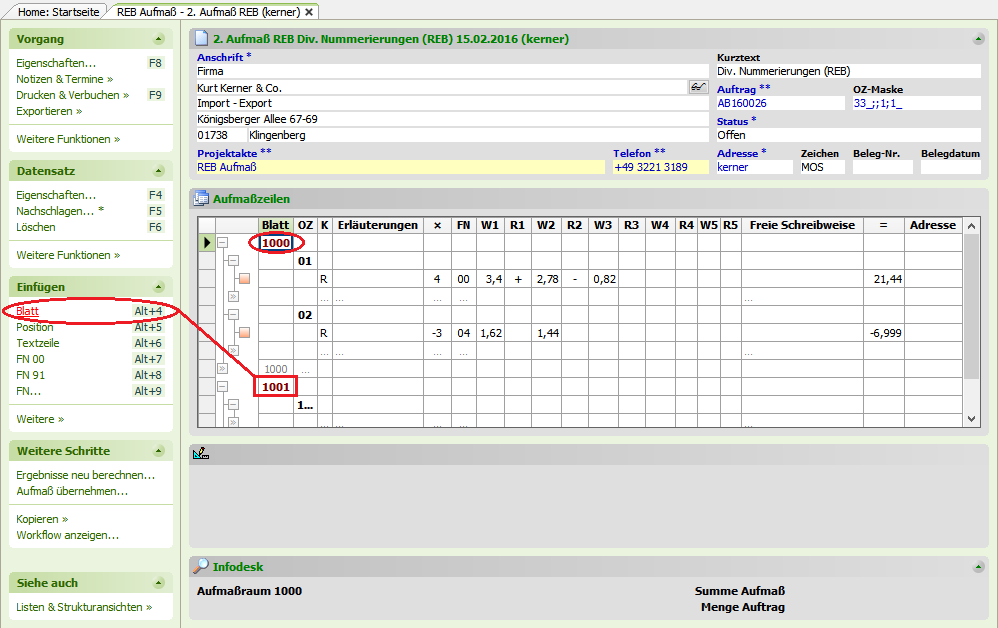
Task: Click the magnifier icon next to Infodesk
Action: [x=200, y=567]
